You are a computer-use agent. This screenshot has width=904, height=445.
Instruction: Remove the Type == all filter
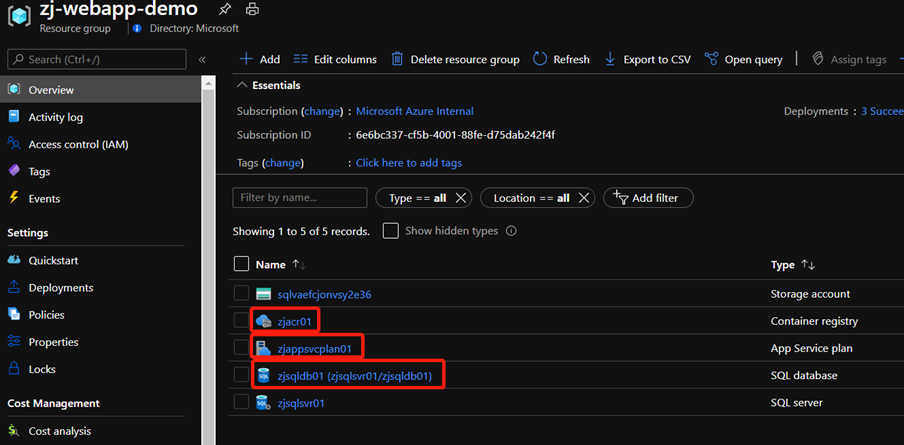(x=460, y=198)
